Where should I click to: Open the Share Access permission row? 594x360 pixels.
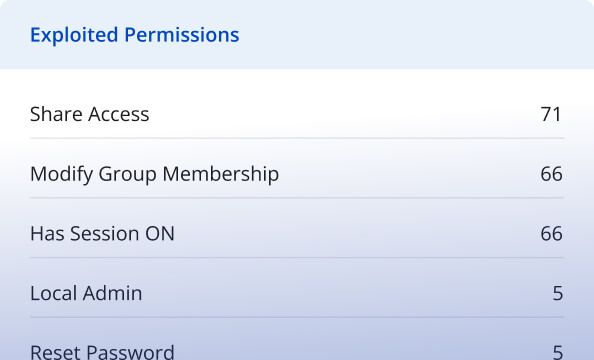pyautogui.click(x=297, y=114)
